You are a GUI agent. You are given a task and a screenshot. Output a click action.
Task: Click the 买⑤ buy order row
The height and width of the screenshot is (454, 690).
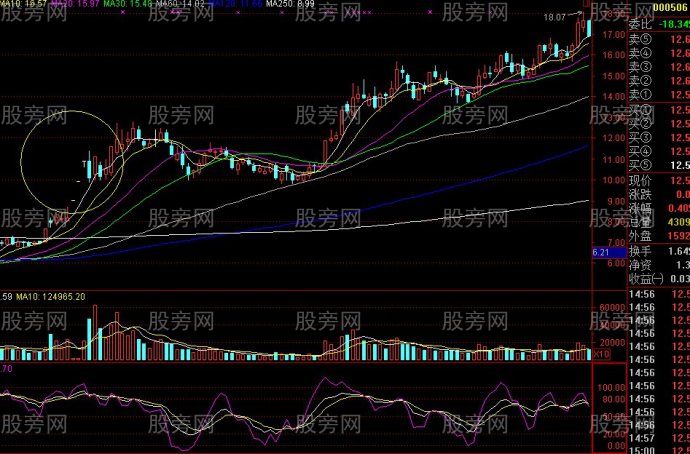point(659,165)
